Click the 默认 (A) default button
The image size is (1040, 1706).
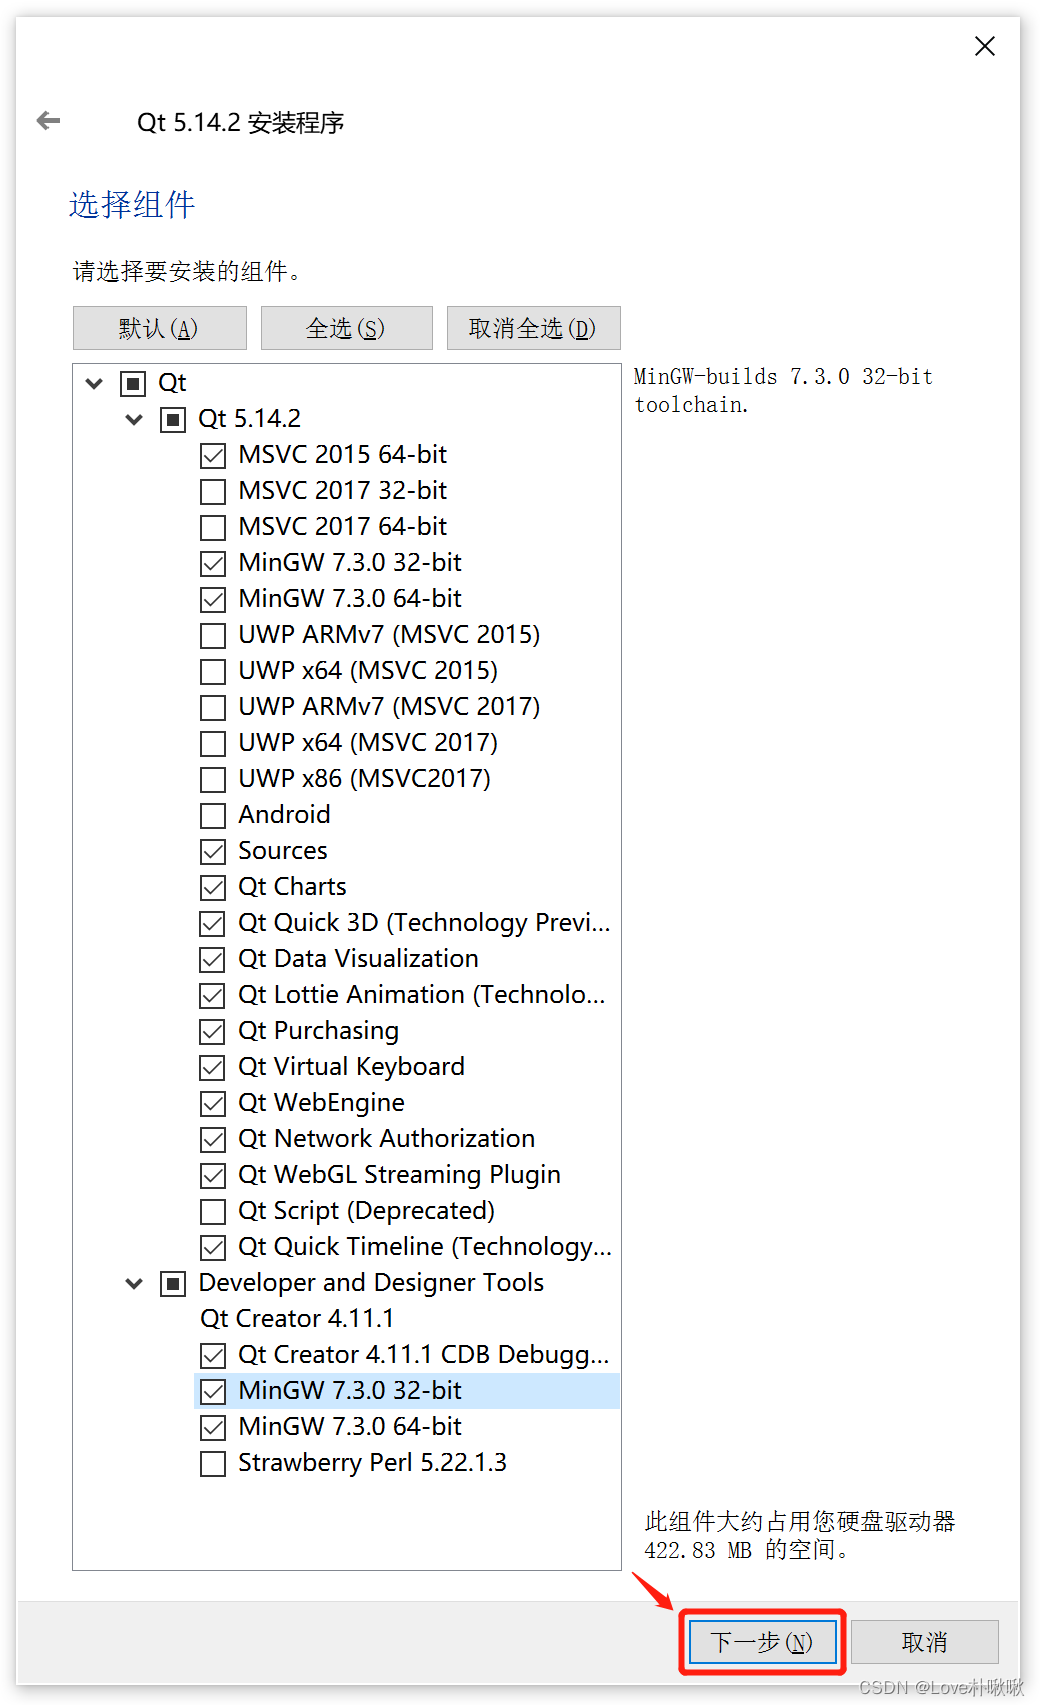click(160, 328)
